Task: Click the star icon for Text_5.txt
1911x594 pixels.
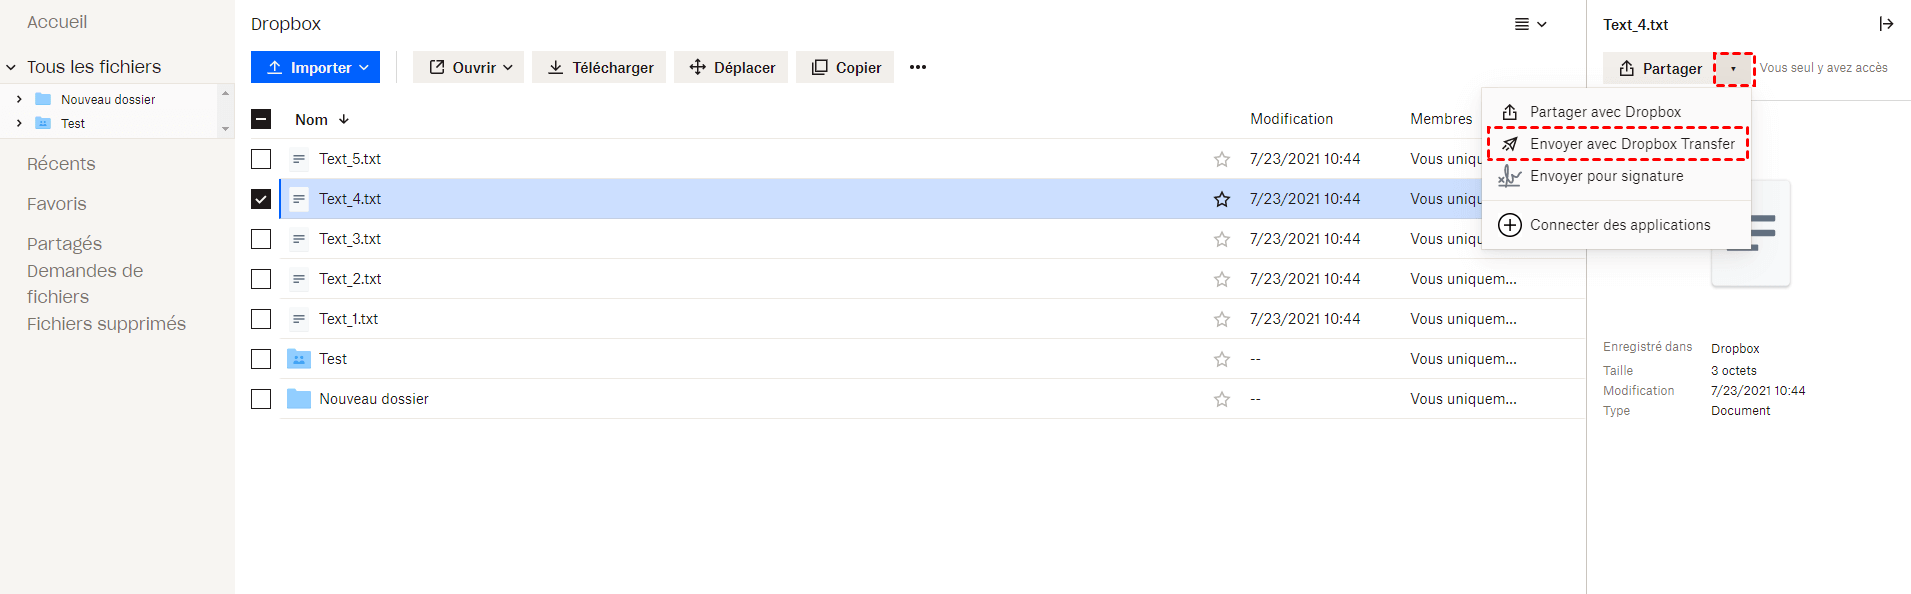Action: (x=1221, y=159)
